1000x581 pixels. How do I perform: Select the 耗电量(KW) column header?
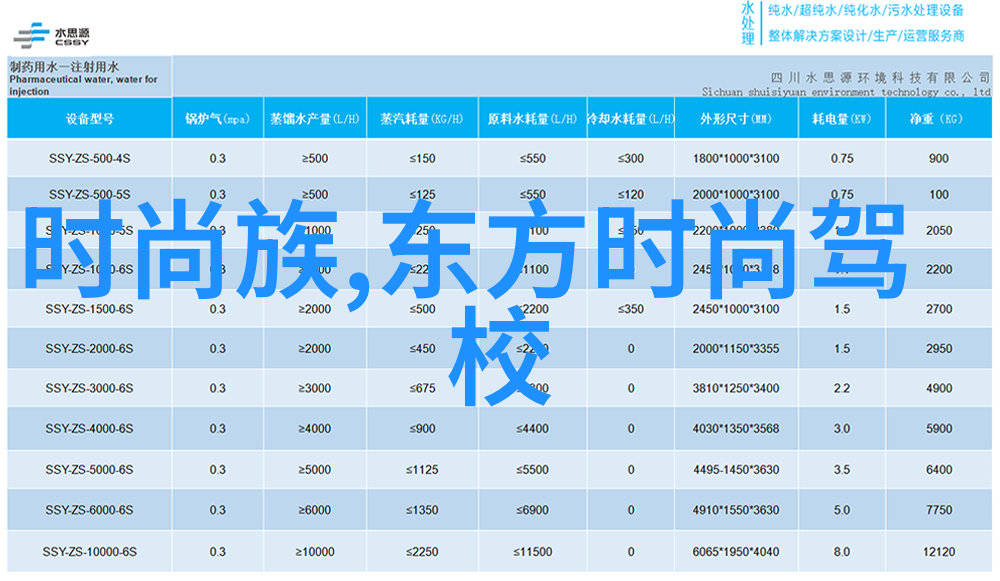[841, 119]
